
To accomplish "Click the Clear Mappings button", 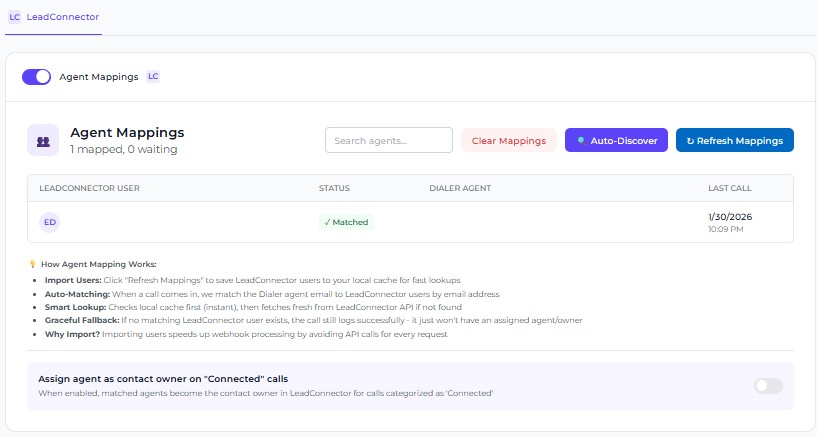I will point(509,141).
